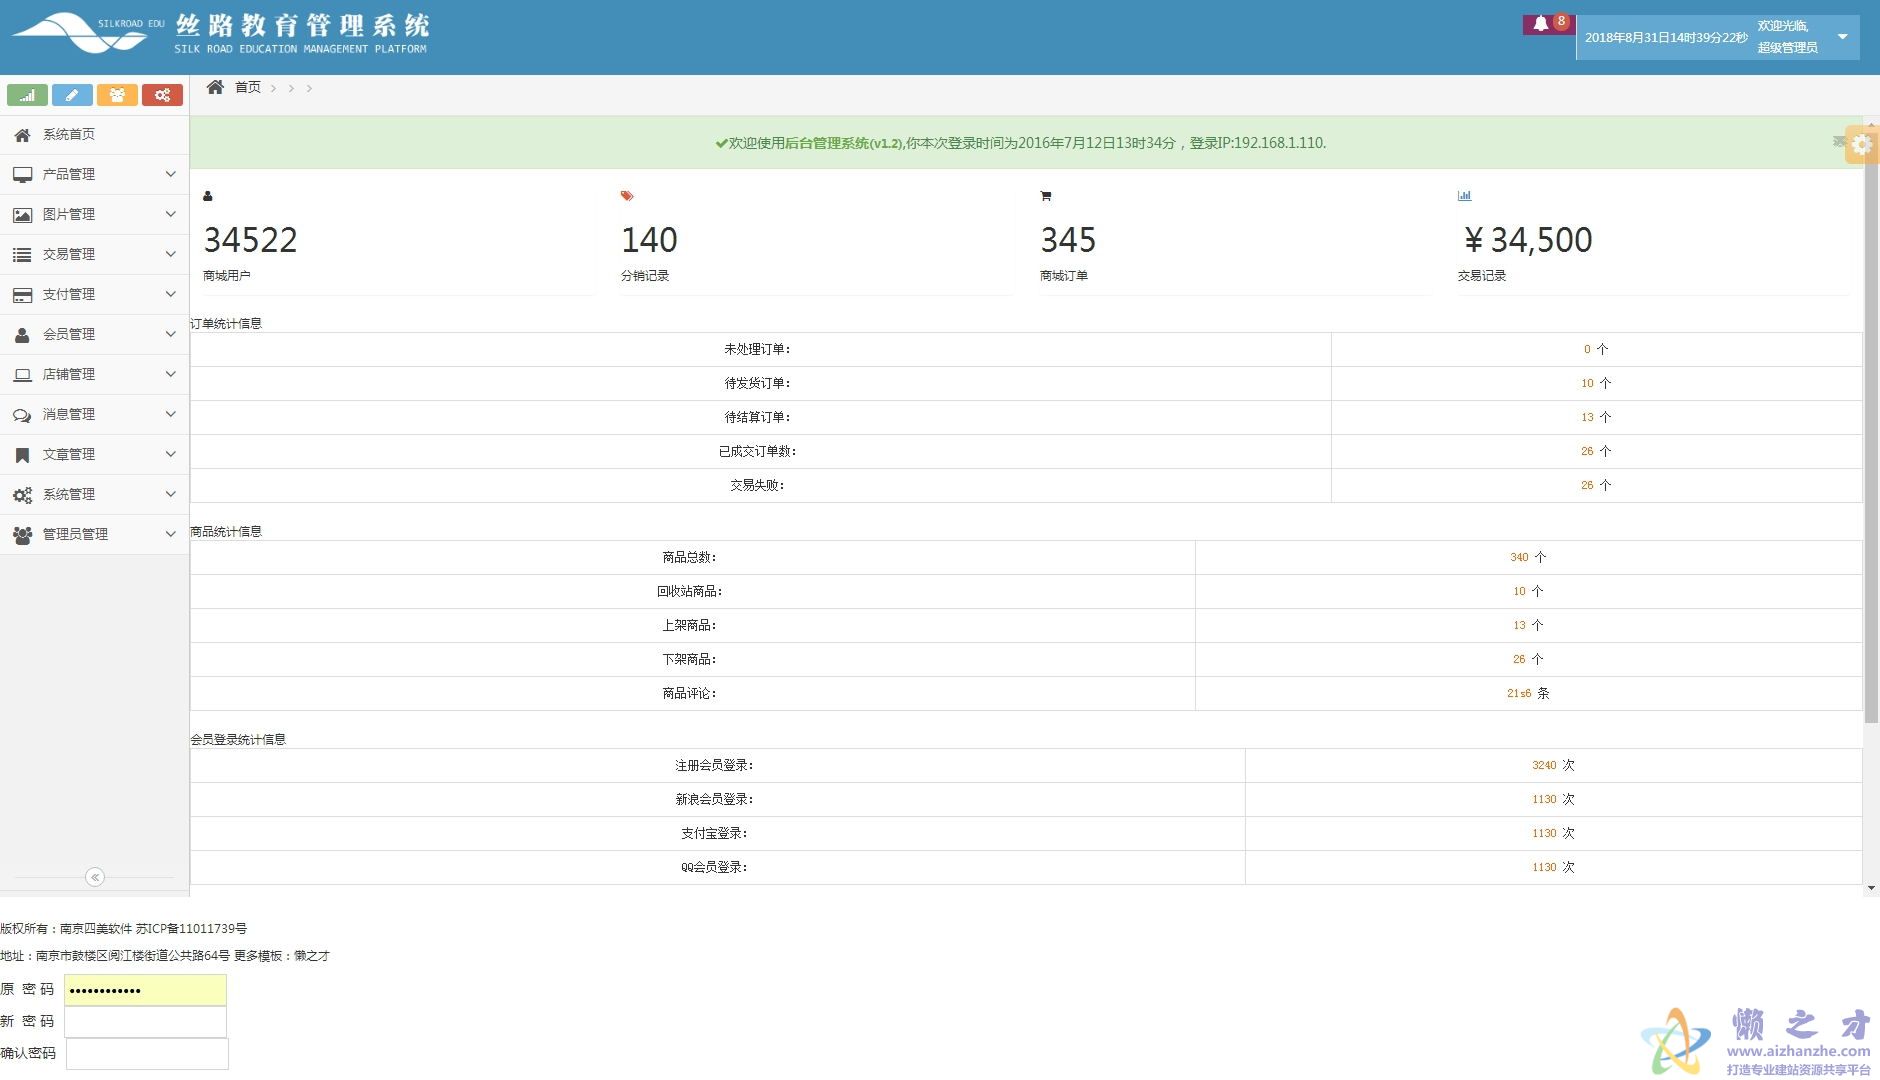Viewport: 1880px width, 1080px height.
Task: Click the home icon in the breadcrumb
Action: (215, 88)
